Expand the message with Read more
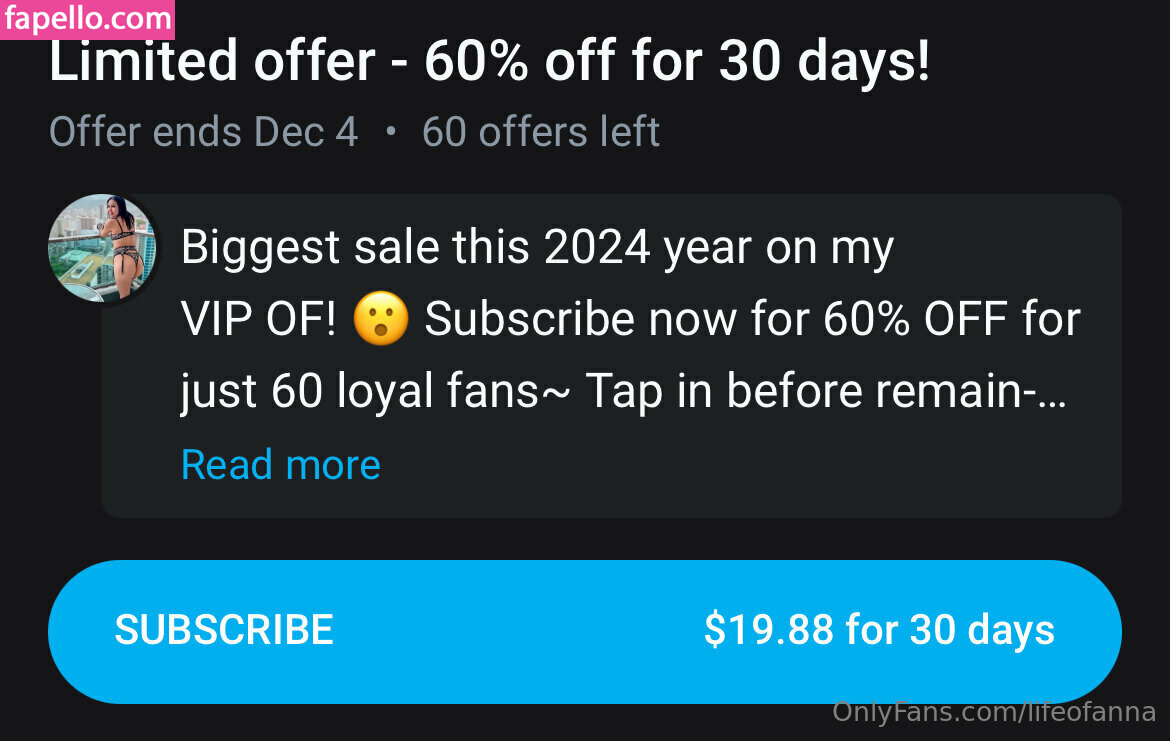Viewport: 1170px width, 741px height. point(280,465)
